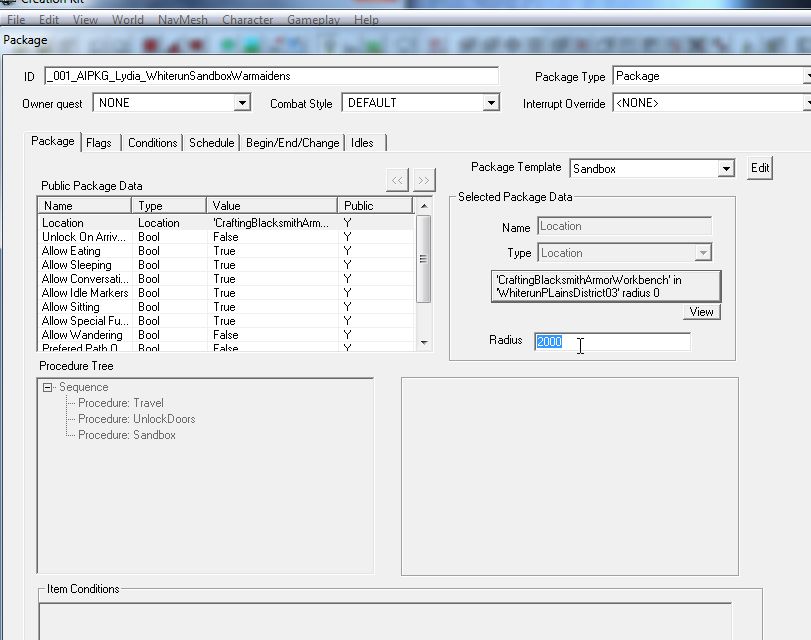811x640 pixels.
Task: Click inside the Item Conditions list box
Action: click(385, 621)
